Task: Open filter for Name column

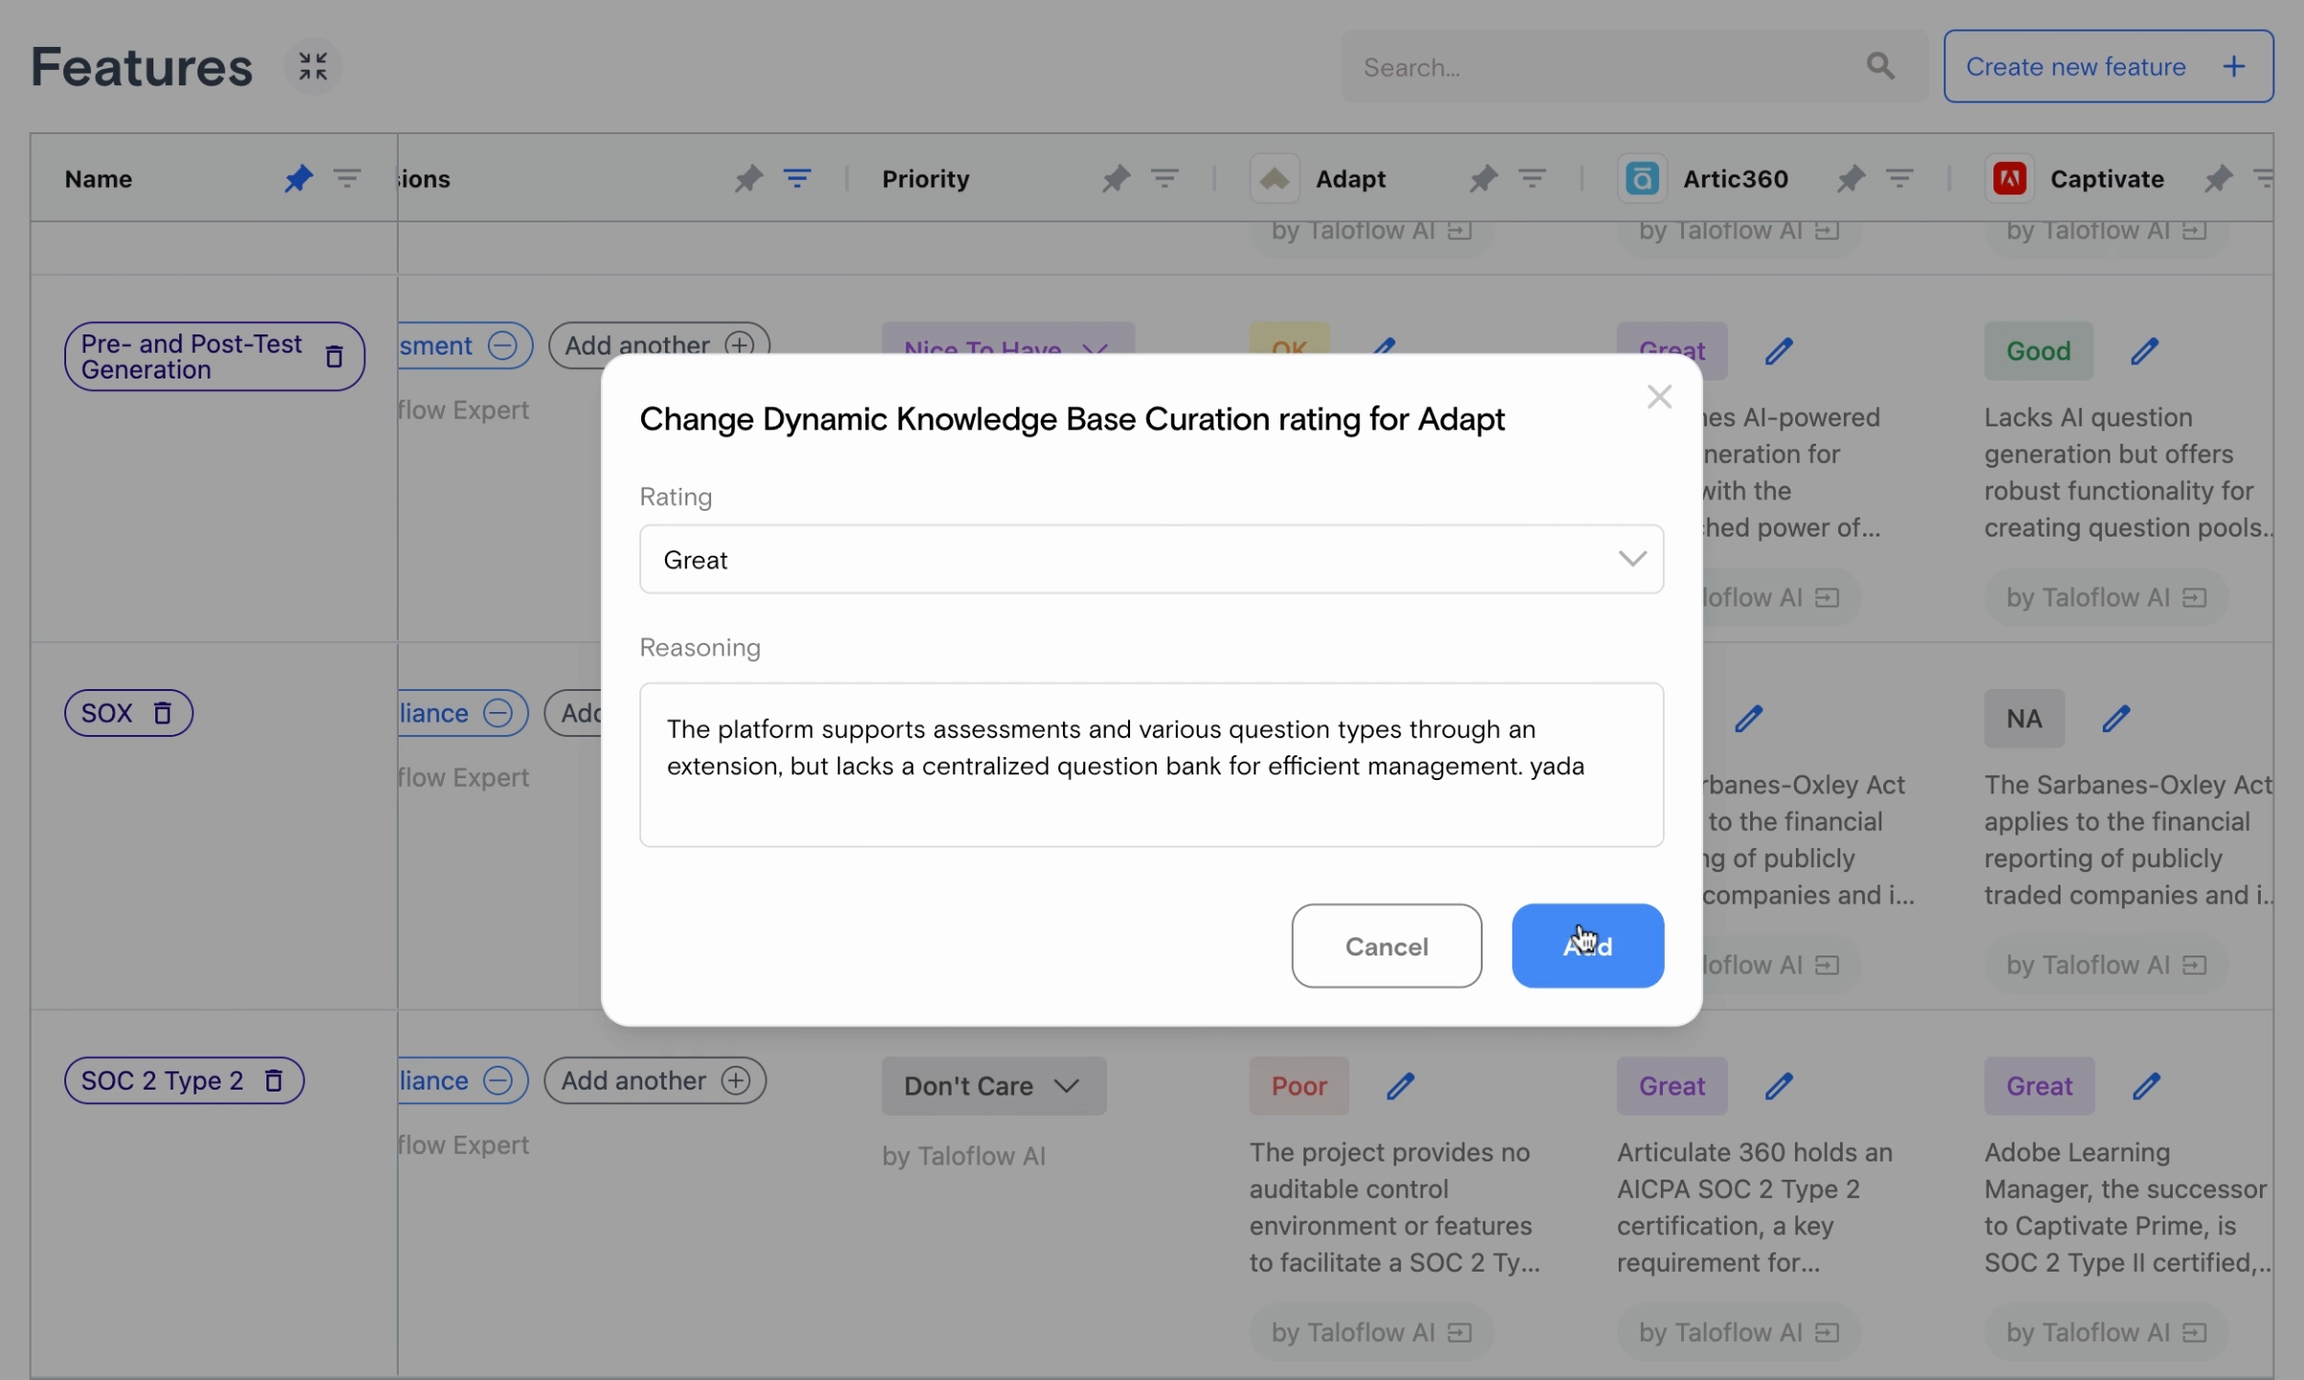Action: point(347,179)
